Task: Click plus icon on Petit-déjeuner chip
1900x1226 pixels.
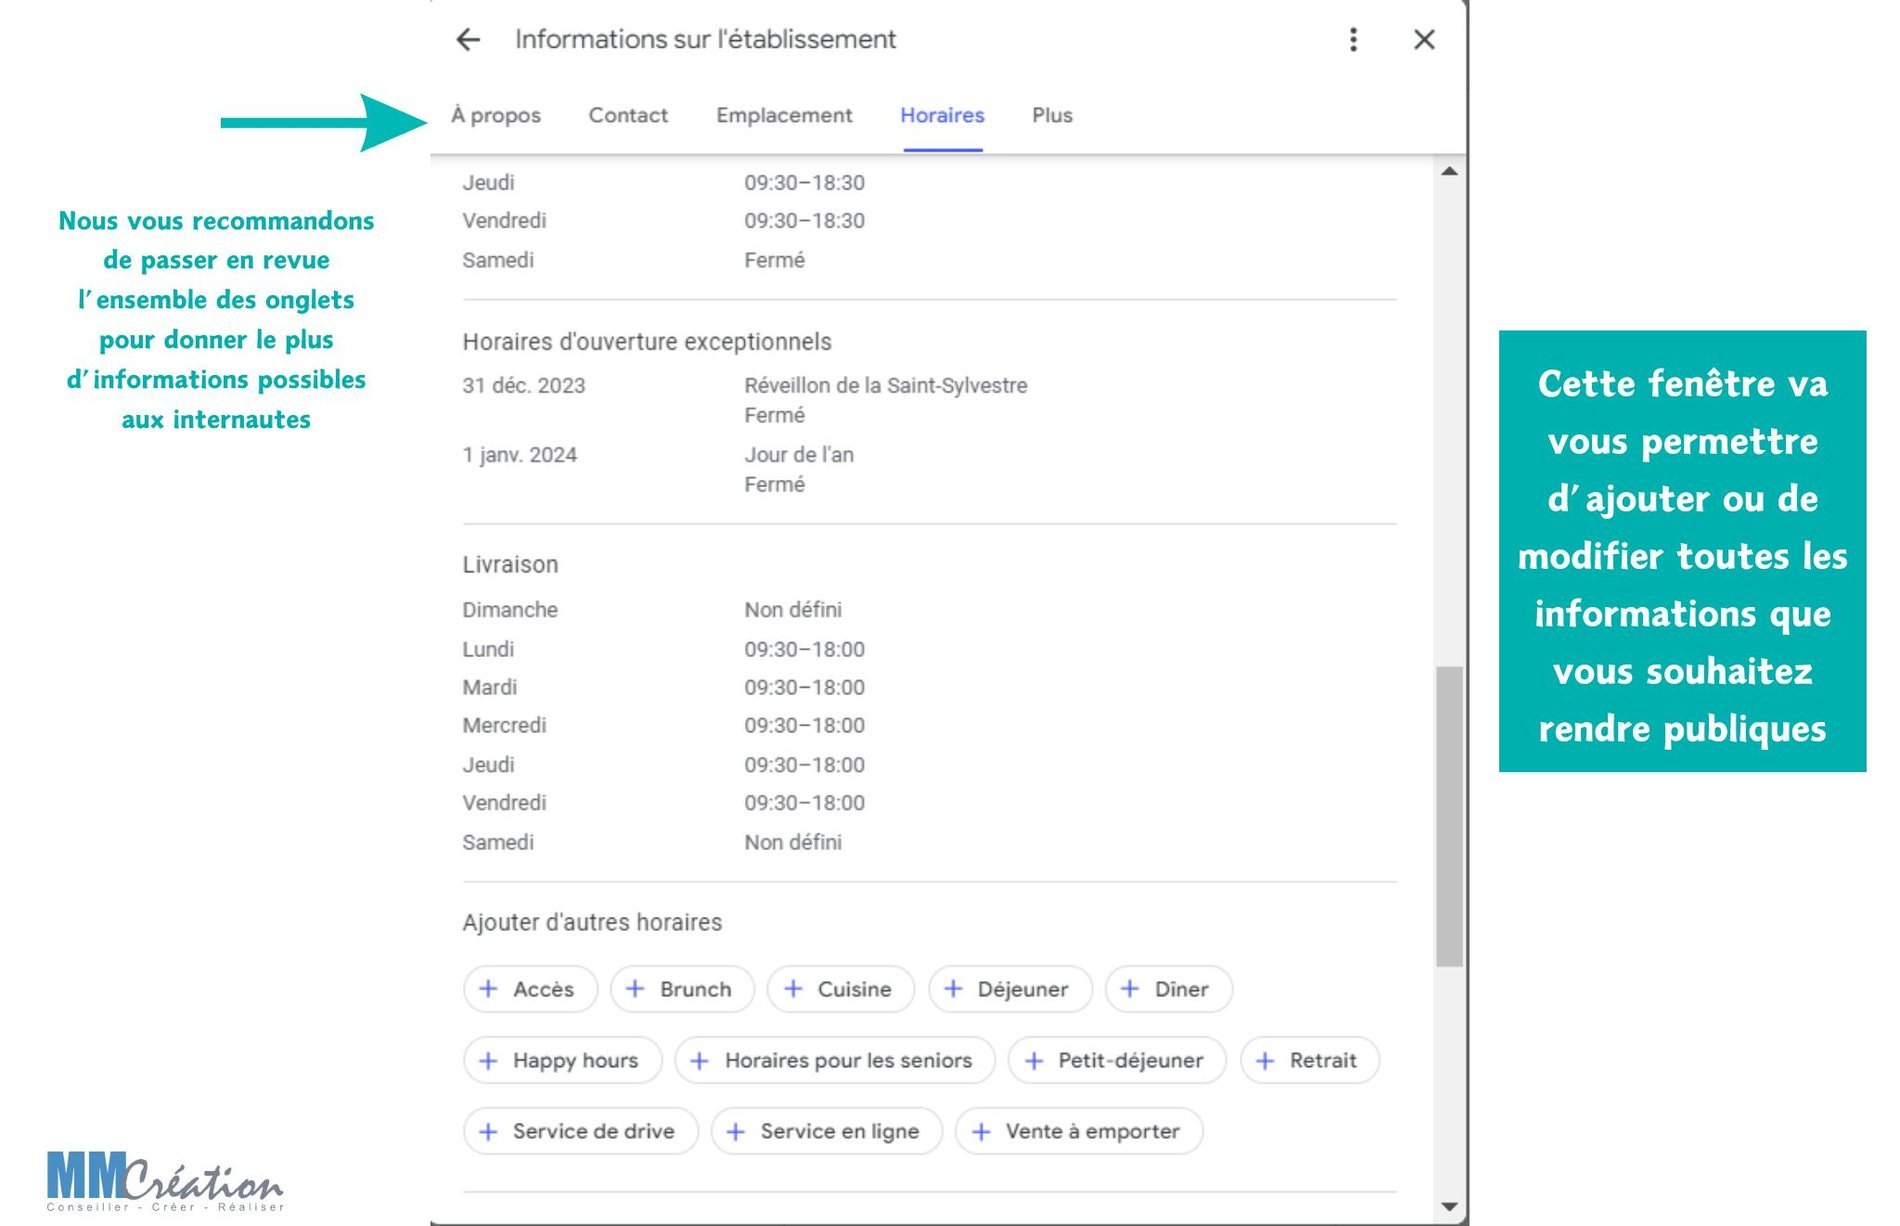Action: 1034,1061
